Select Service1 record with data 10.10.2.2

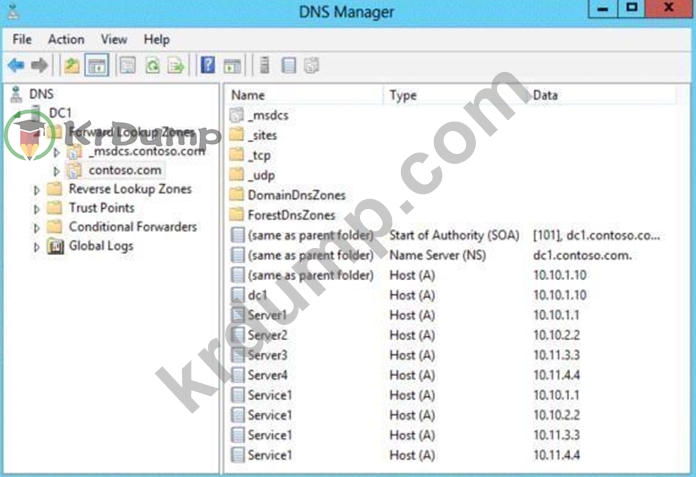click(405, 415)
